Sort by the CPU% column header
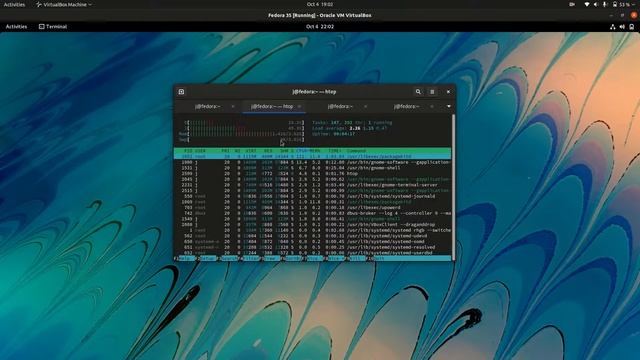 click(x=302, y=151)
